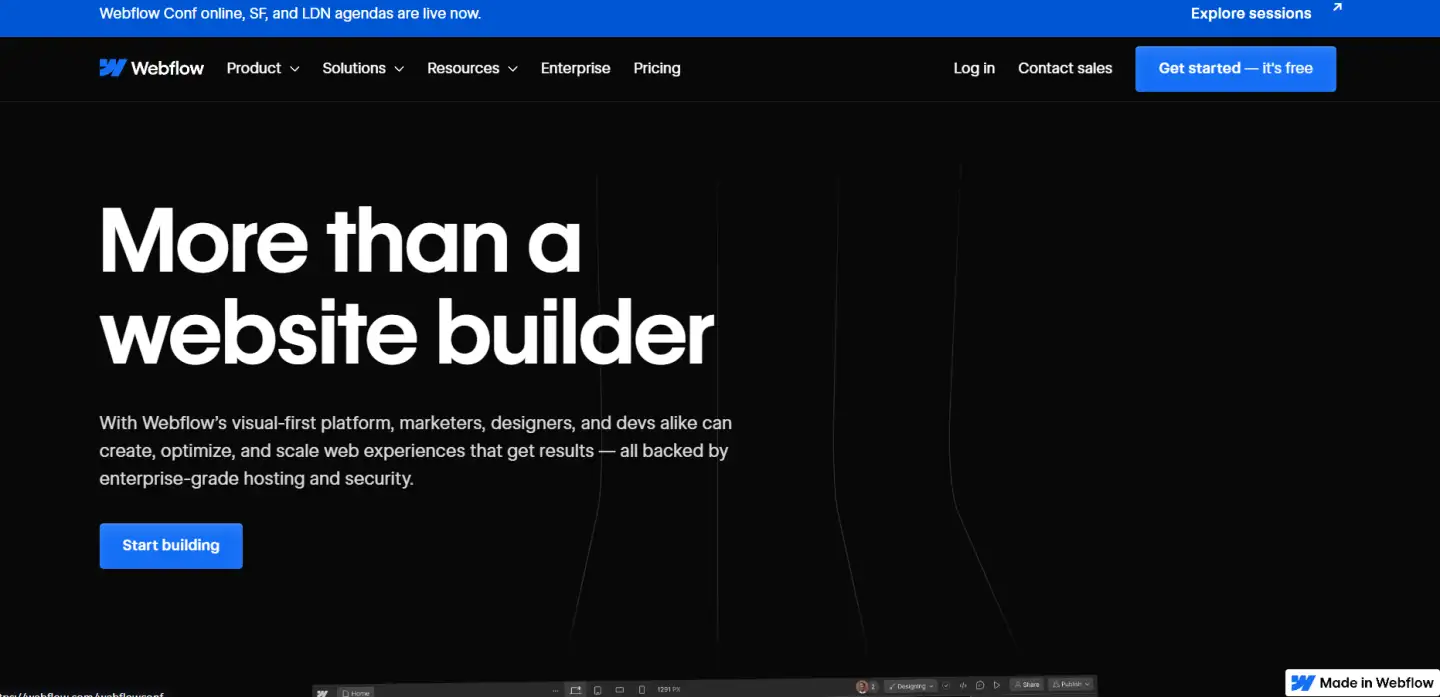The width and height of the screenshot is (1440, 697).
Task: Open the Product dropdown menu
Action: (263, 68)
